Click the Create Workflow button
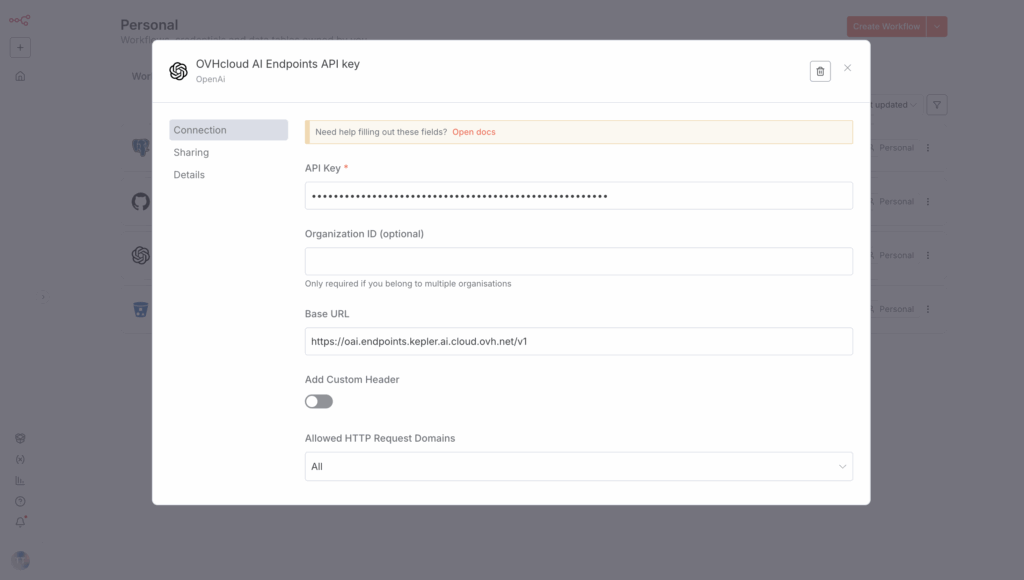This screenshot has height=580, width=1024. tap(886, 27)
